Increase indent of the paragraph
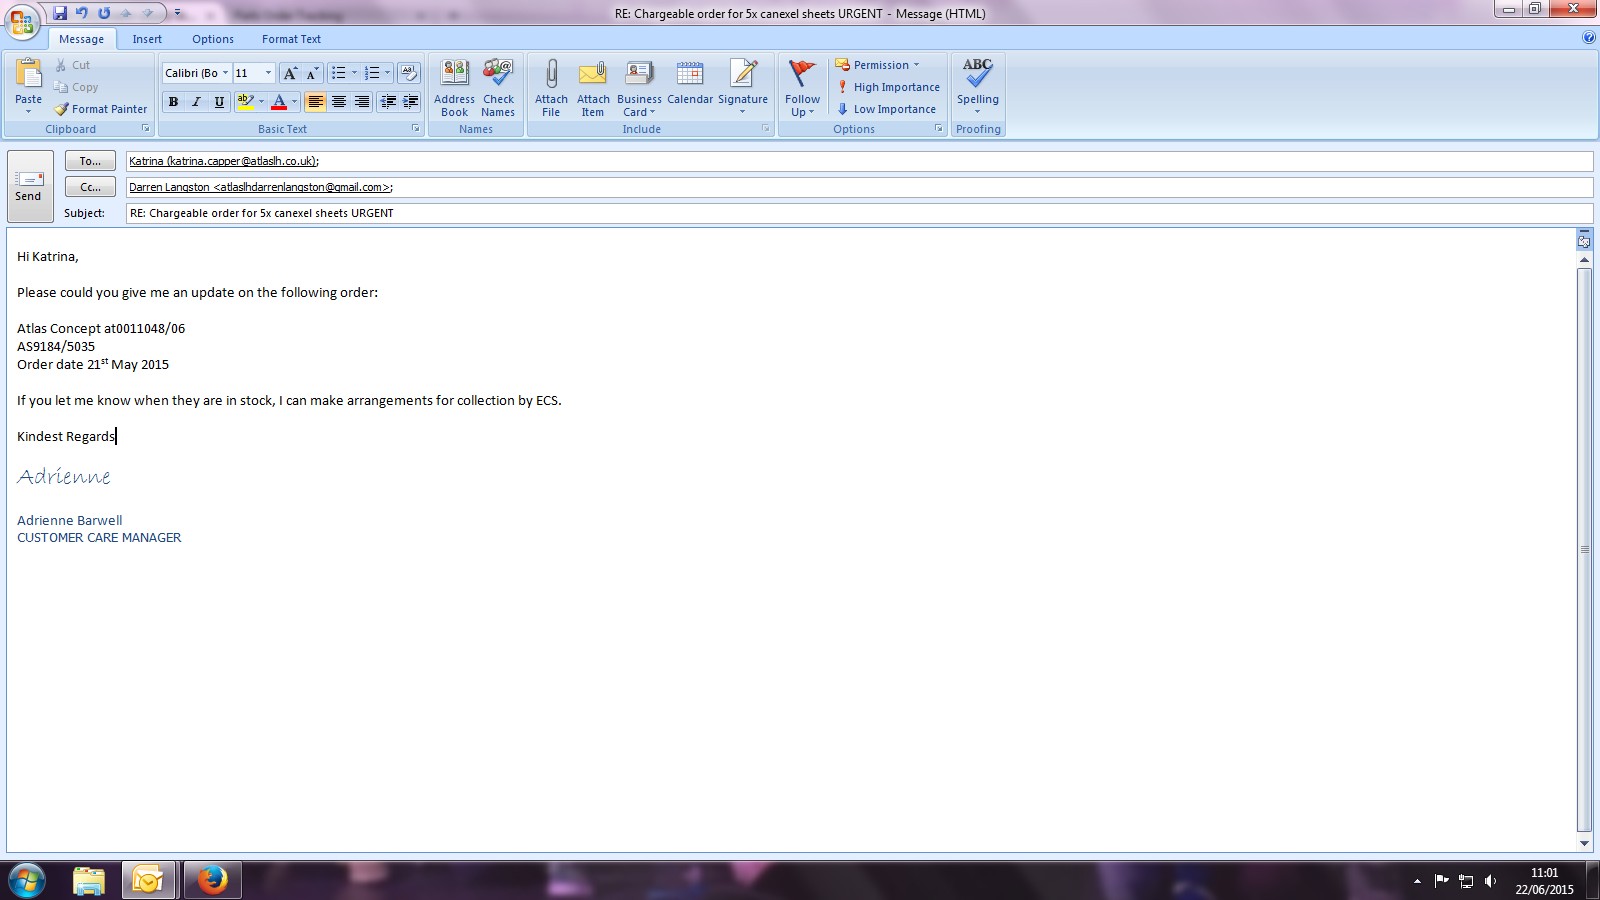Image resolution: width=1600 pixels, height=900 pixels. pyautogui.click(x=410, y=102)
